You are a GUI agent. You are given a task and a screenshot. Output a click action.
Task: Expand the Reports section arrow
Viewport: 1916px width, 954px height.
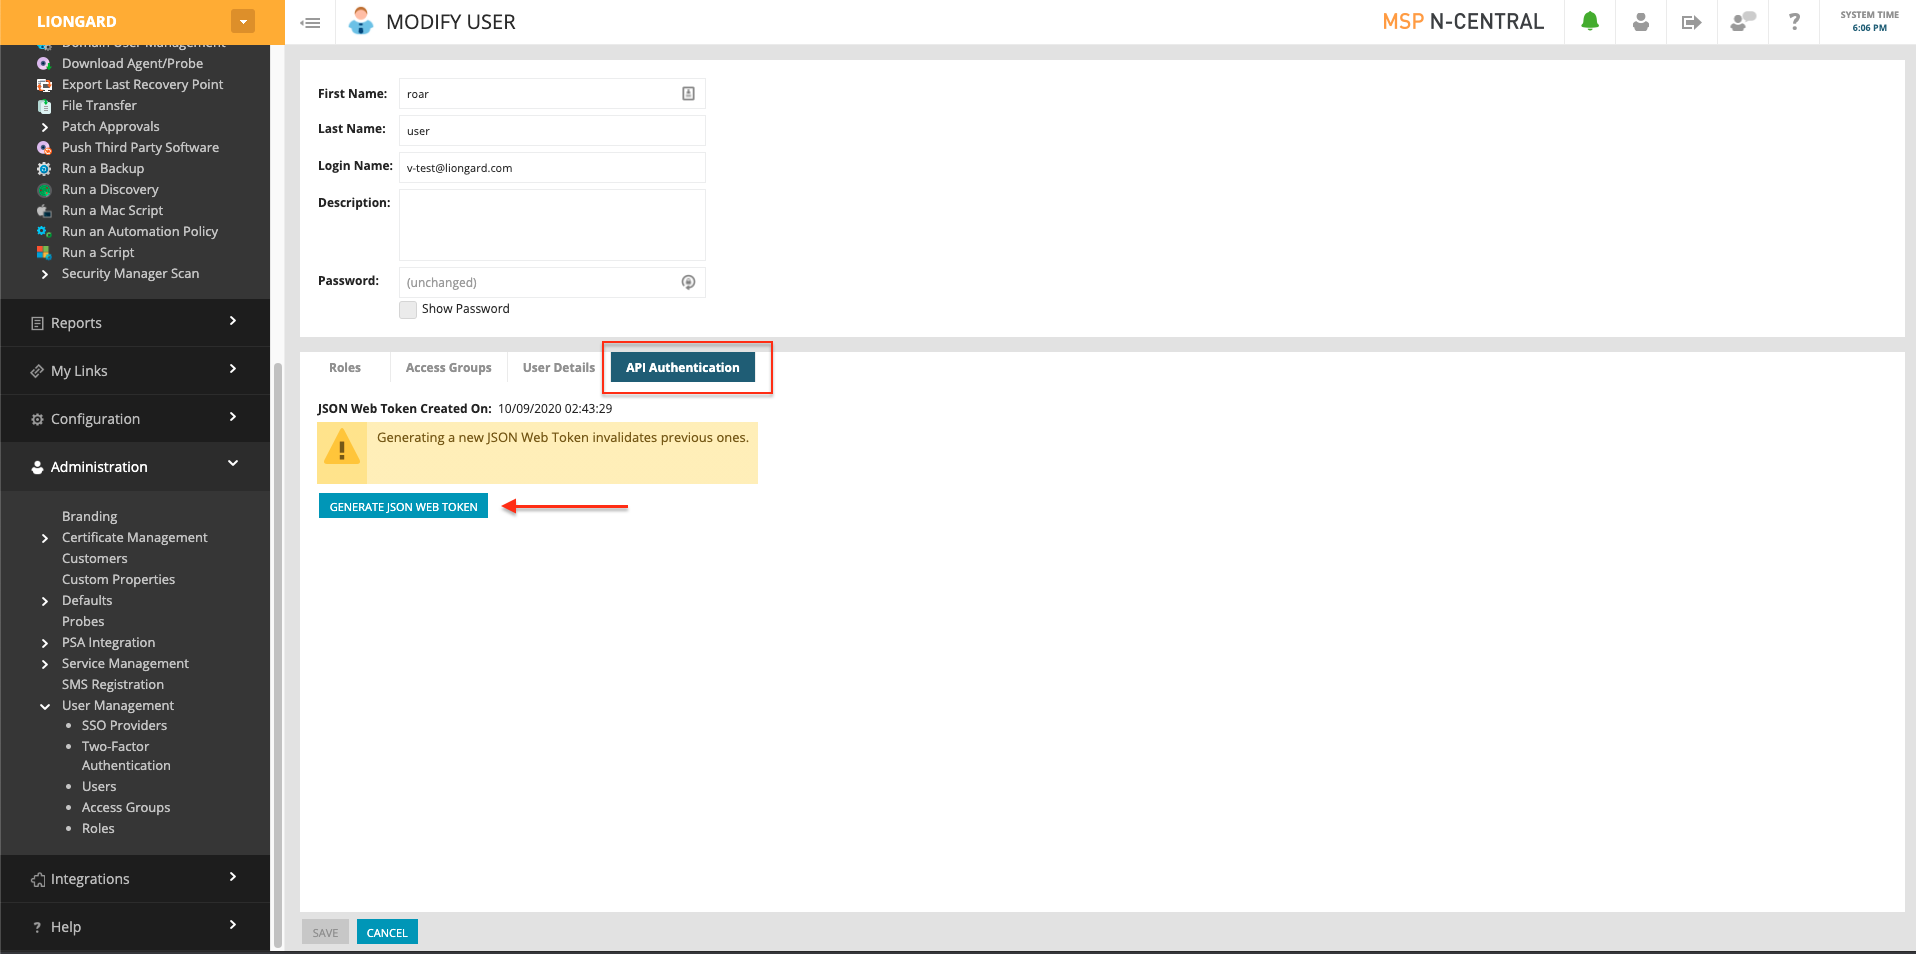[233, 321]
